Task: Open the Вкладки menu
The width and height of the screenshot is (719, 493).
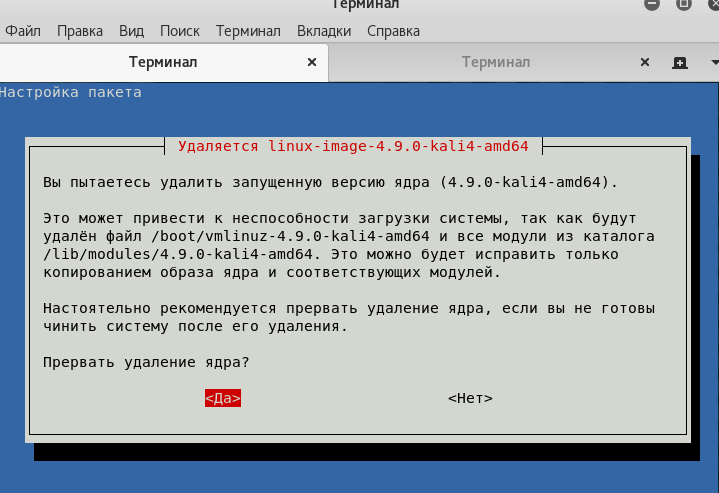Action: [x=324, y=31]
